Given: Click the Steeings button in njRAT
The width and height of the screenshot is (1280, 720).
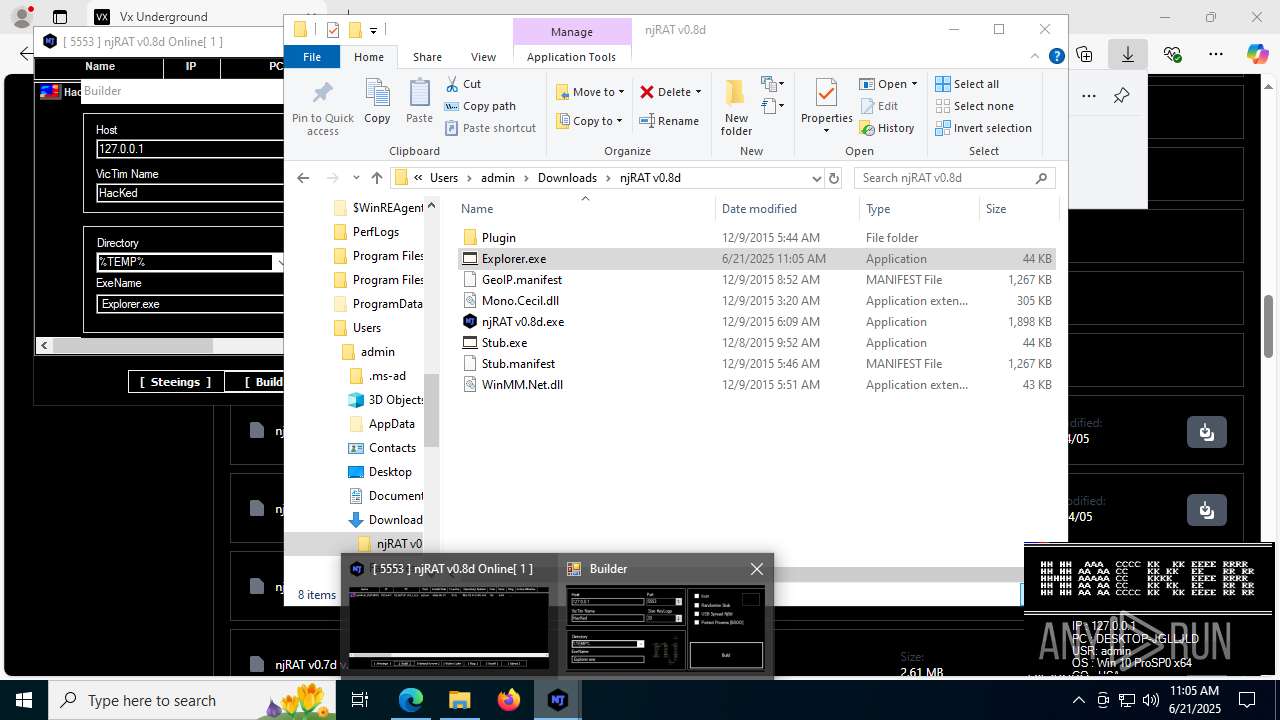Looking at the screenshot, I should pos(175,382).
